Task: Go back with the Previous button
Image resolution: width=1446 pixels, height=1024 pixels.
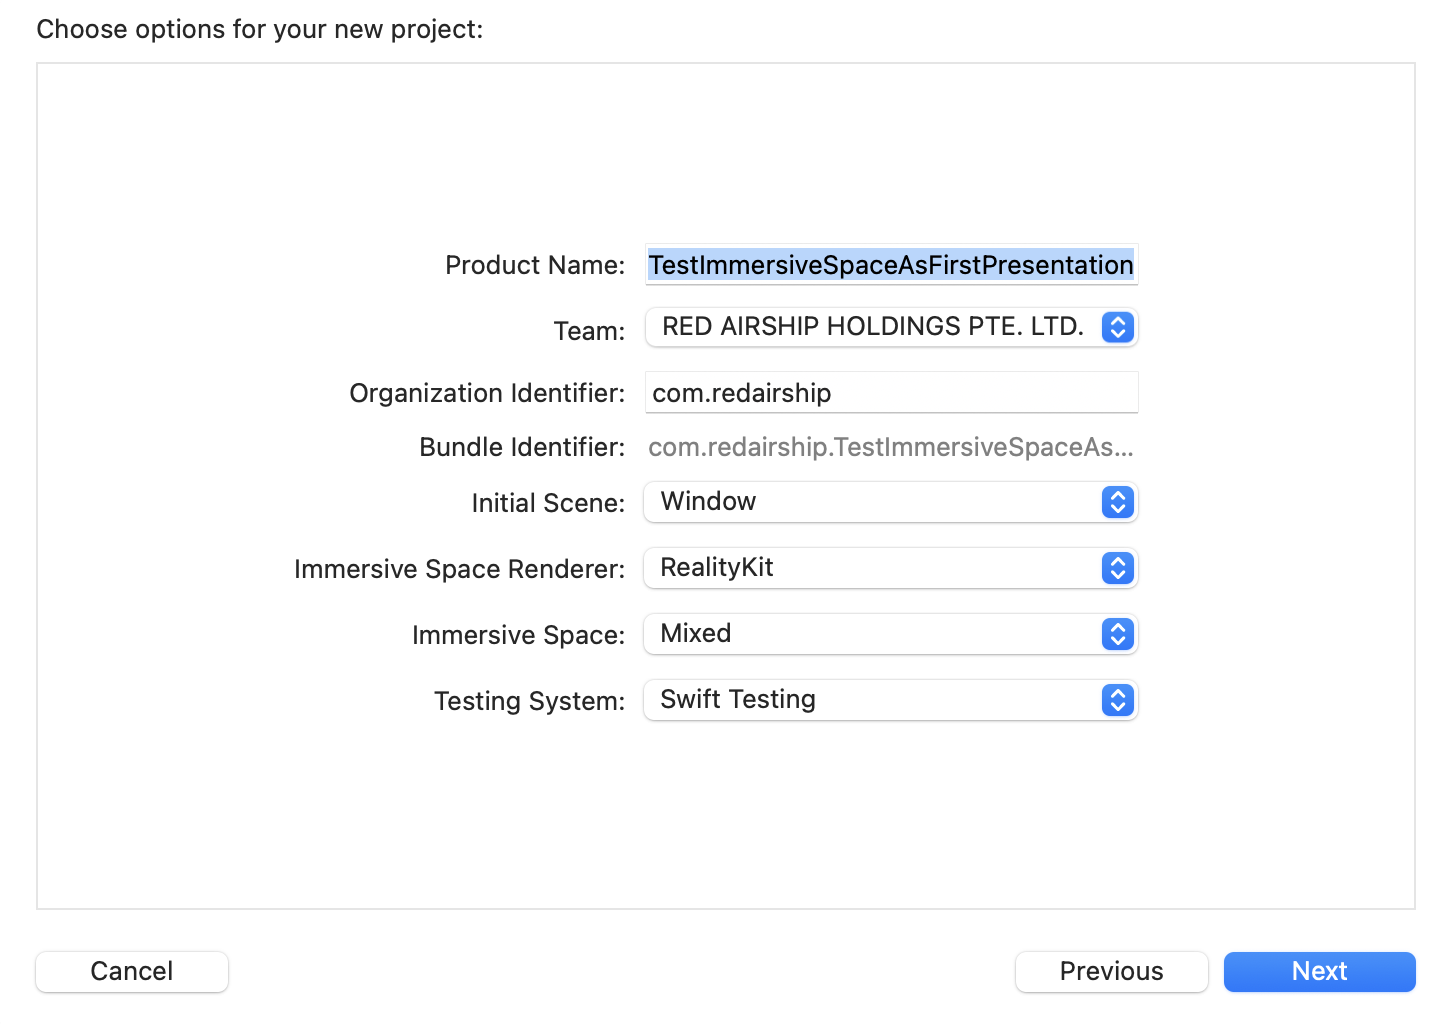Action: (1111, 971)
